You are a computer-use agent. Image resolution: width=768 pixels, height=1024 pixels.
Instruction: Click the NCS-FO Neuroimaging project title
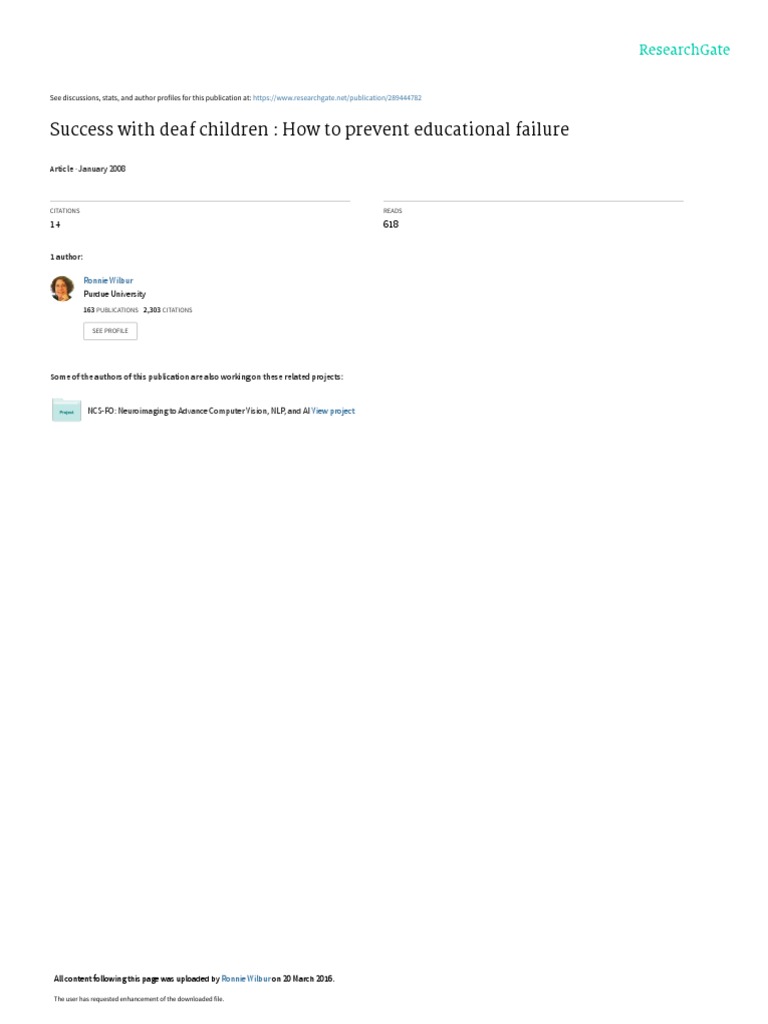199,411
